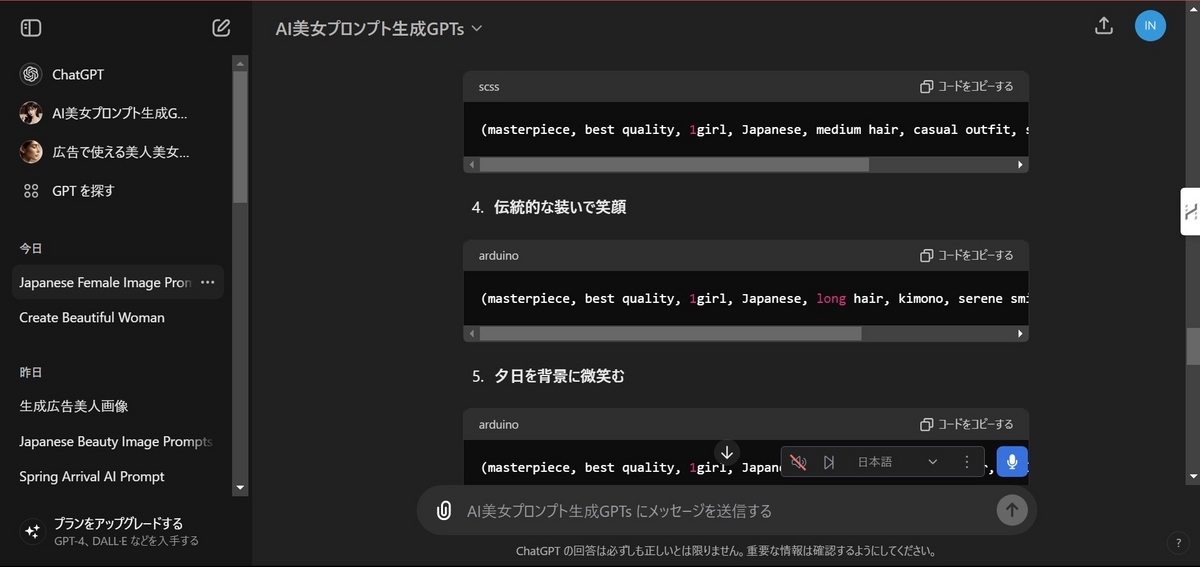
Task: Open the 日本語 language dropdown
Action: coord(897,462)
